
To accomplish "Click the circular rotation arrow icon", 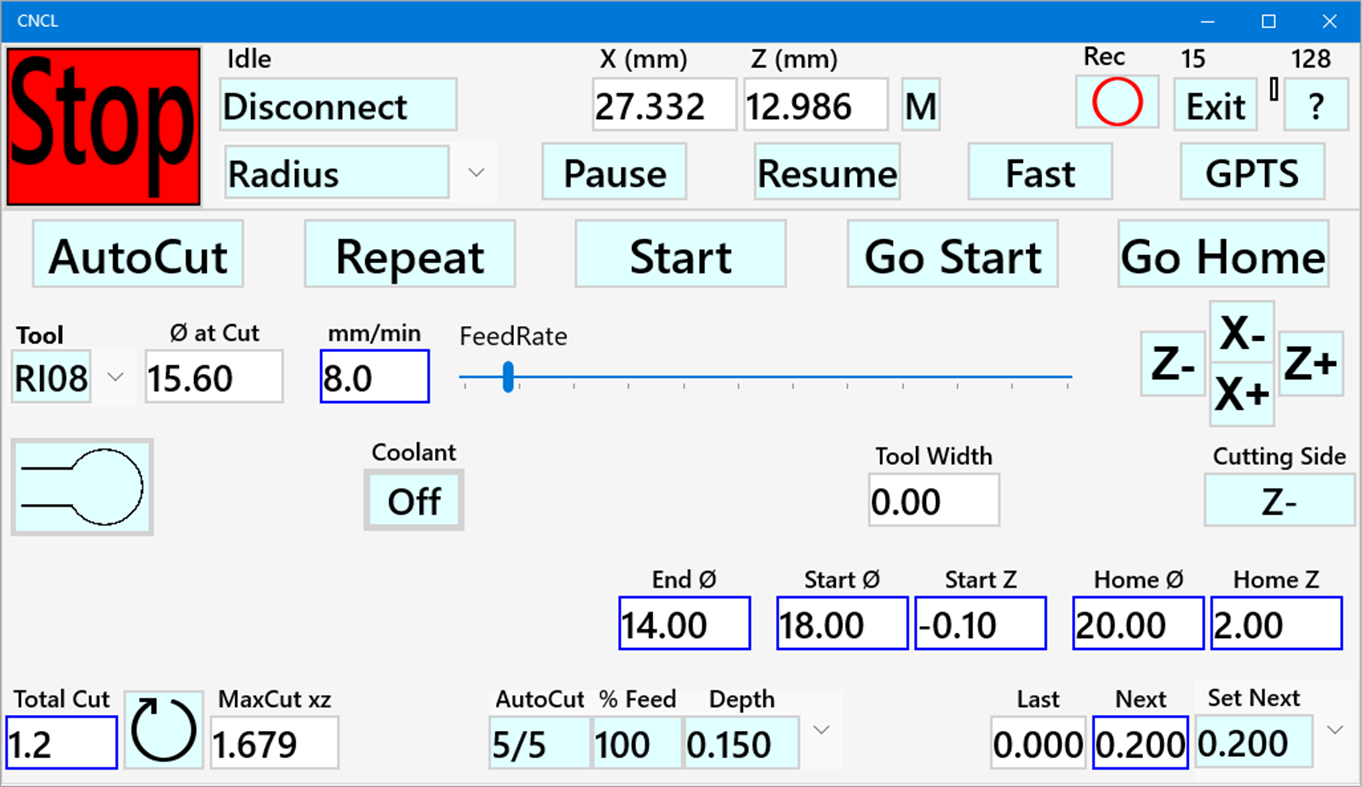I will click(163, 730).
